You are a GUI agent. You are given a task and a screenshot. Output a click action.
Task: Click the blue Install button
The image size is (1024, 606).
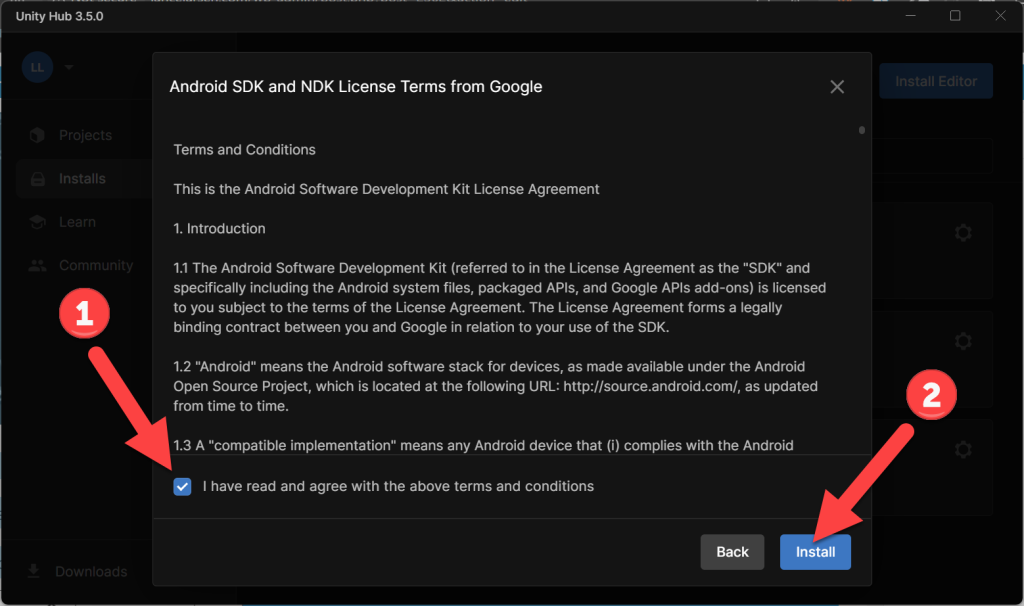coord(815,552)
